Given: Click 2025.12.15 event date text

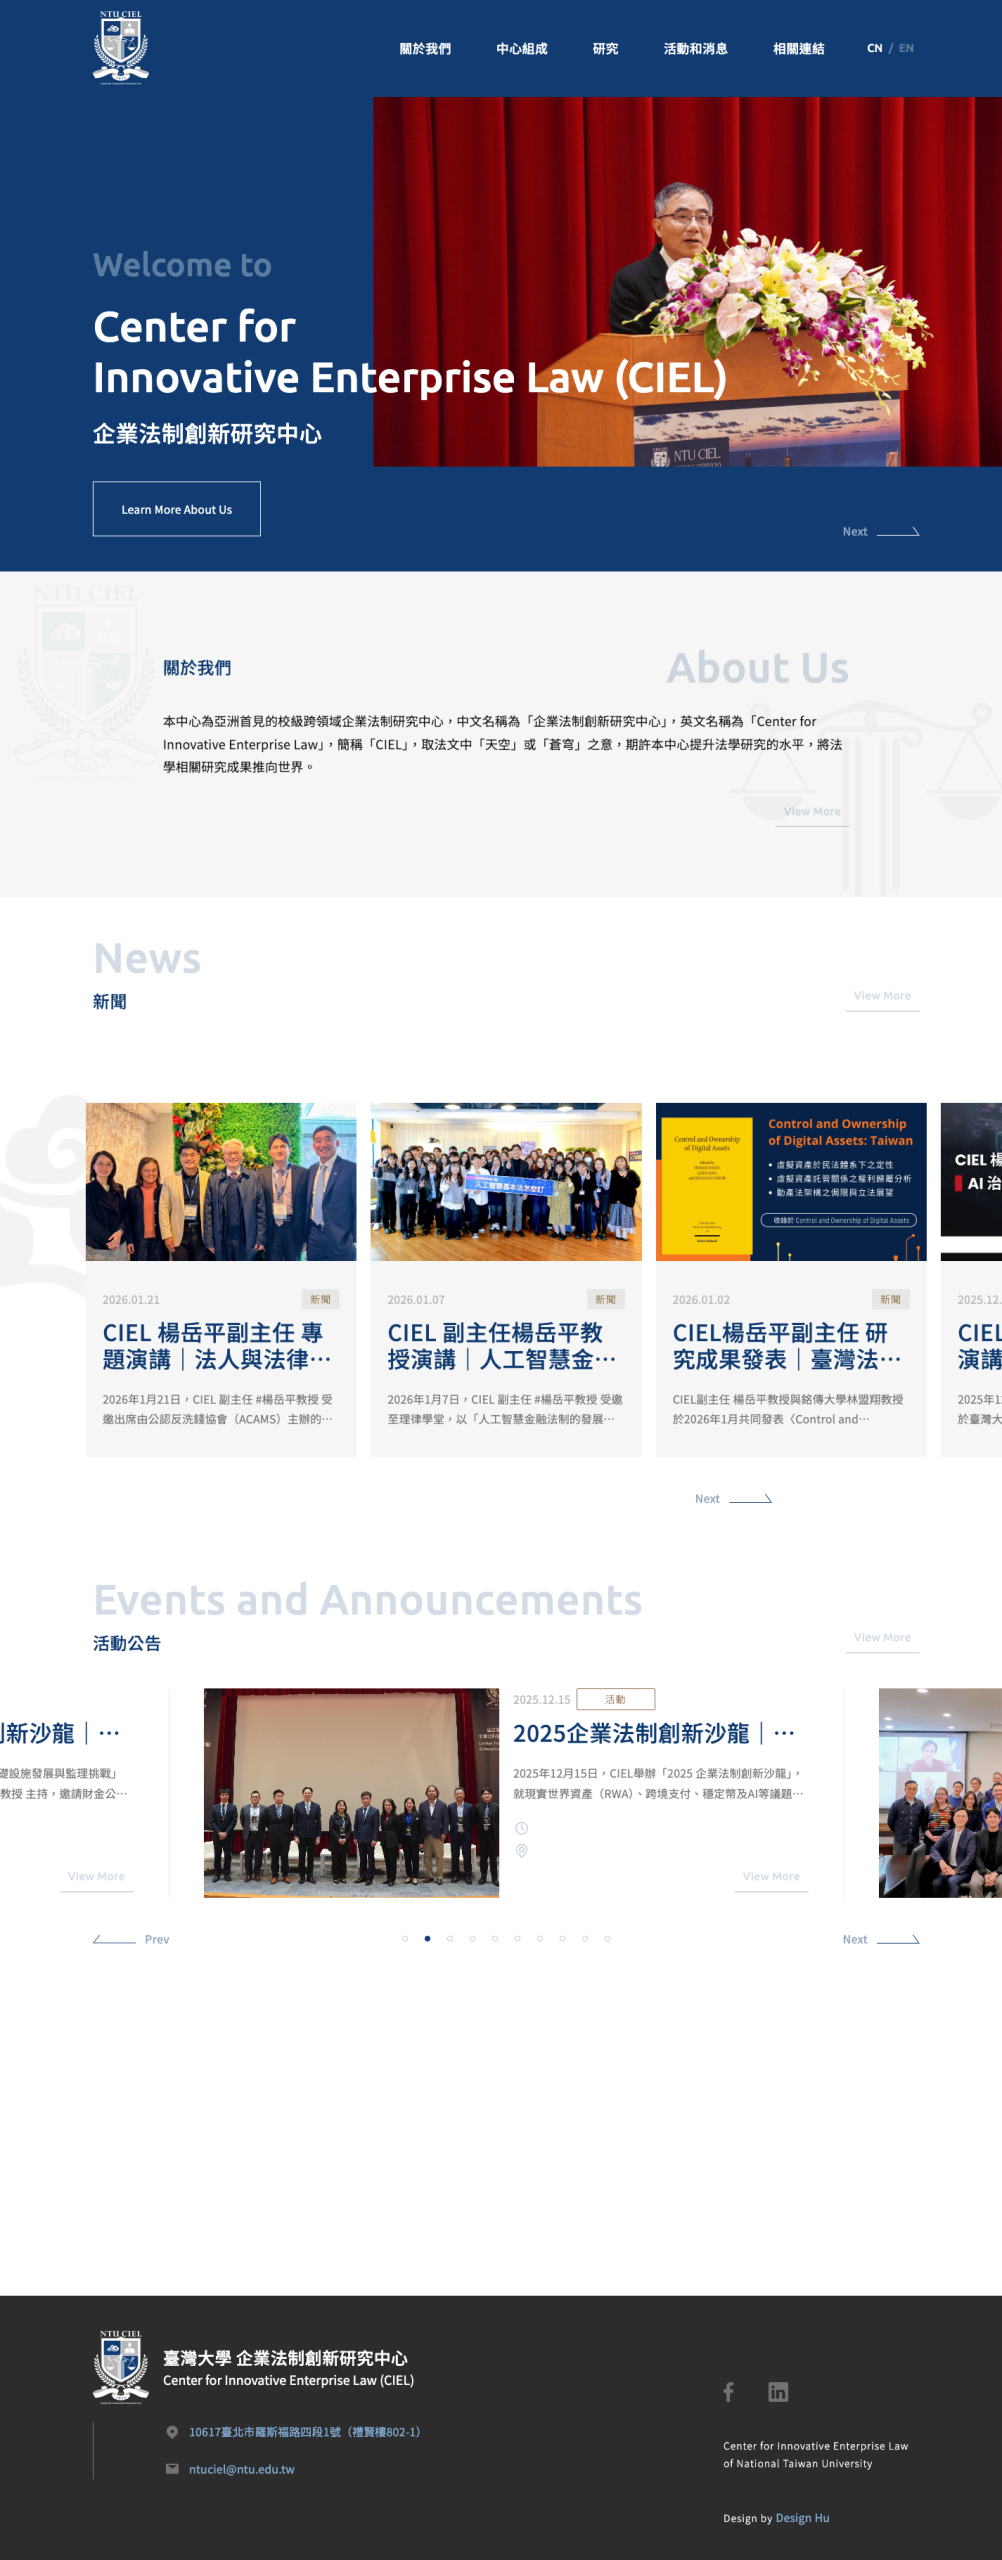Looking at the screenshot, I should 542,1700.
